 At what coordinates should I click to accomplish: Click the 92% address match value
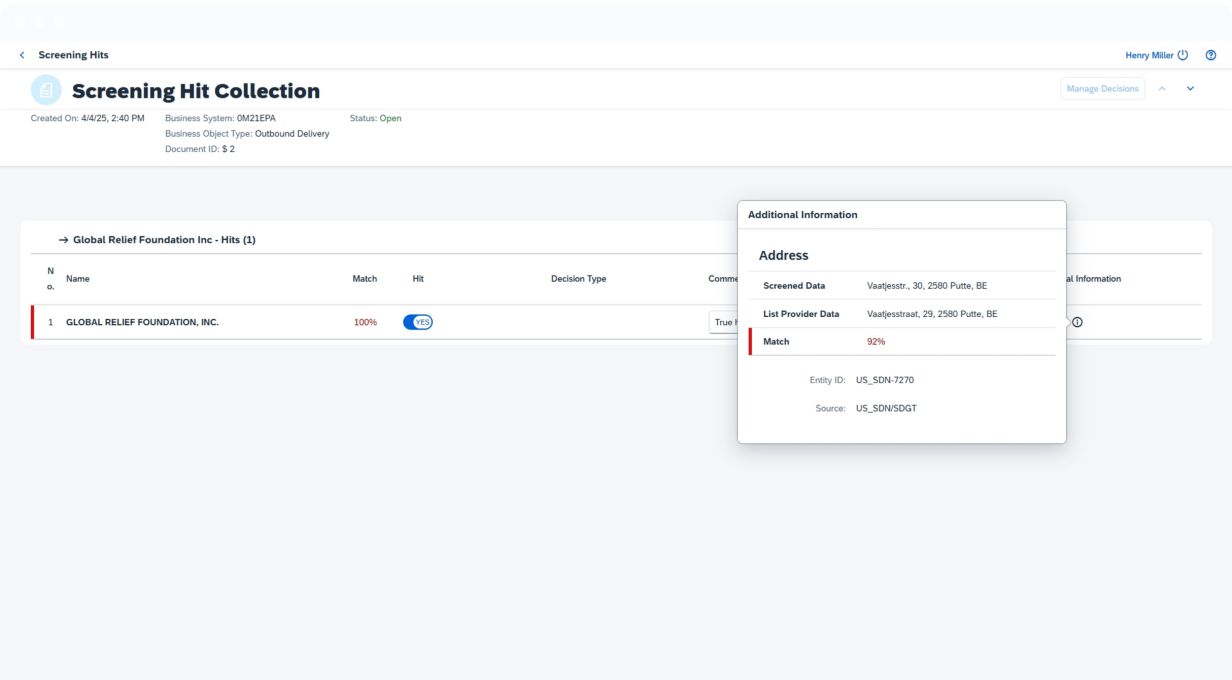click(x=876, y=342)
